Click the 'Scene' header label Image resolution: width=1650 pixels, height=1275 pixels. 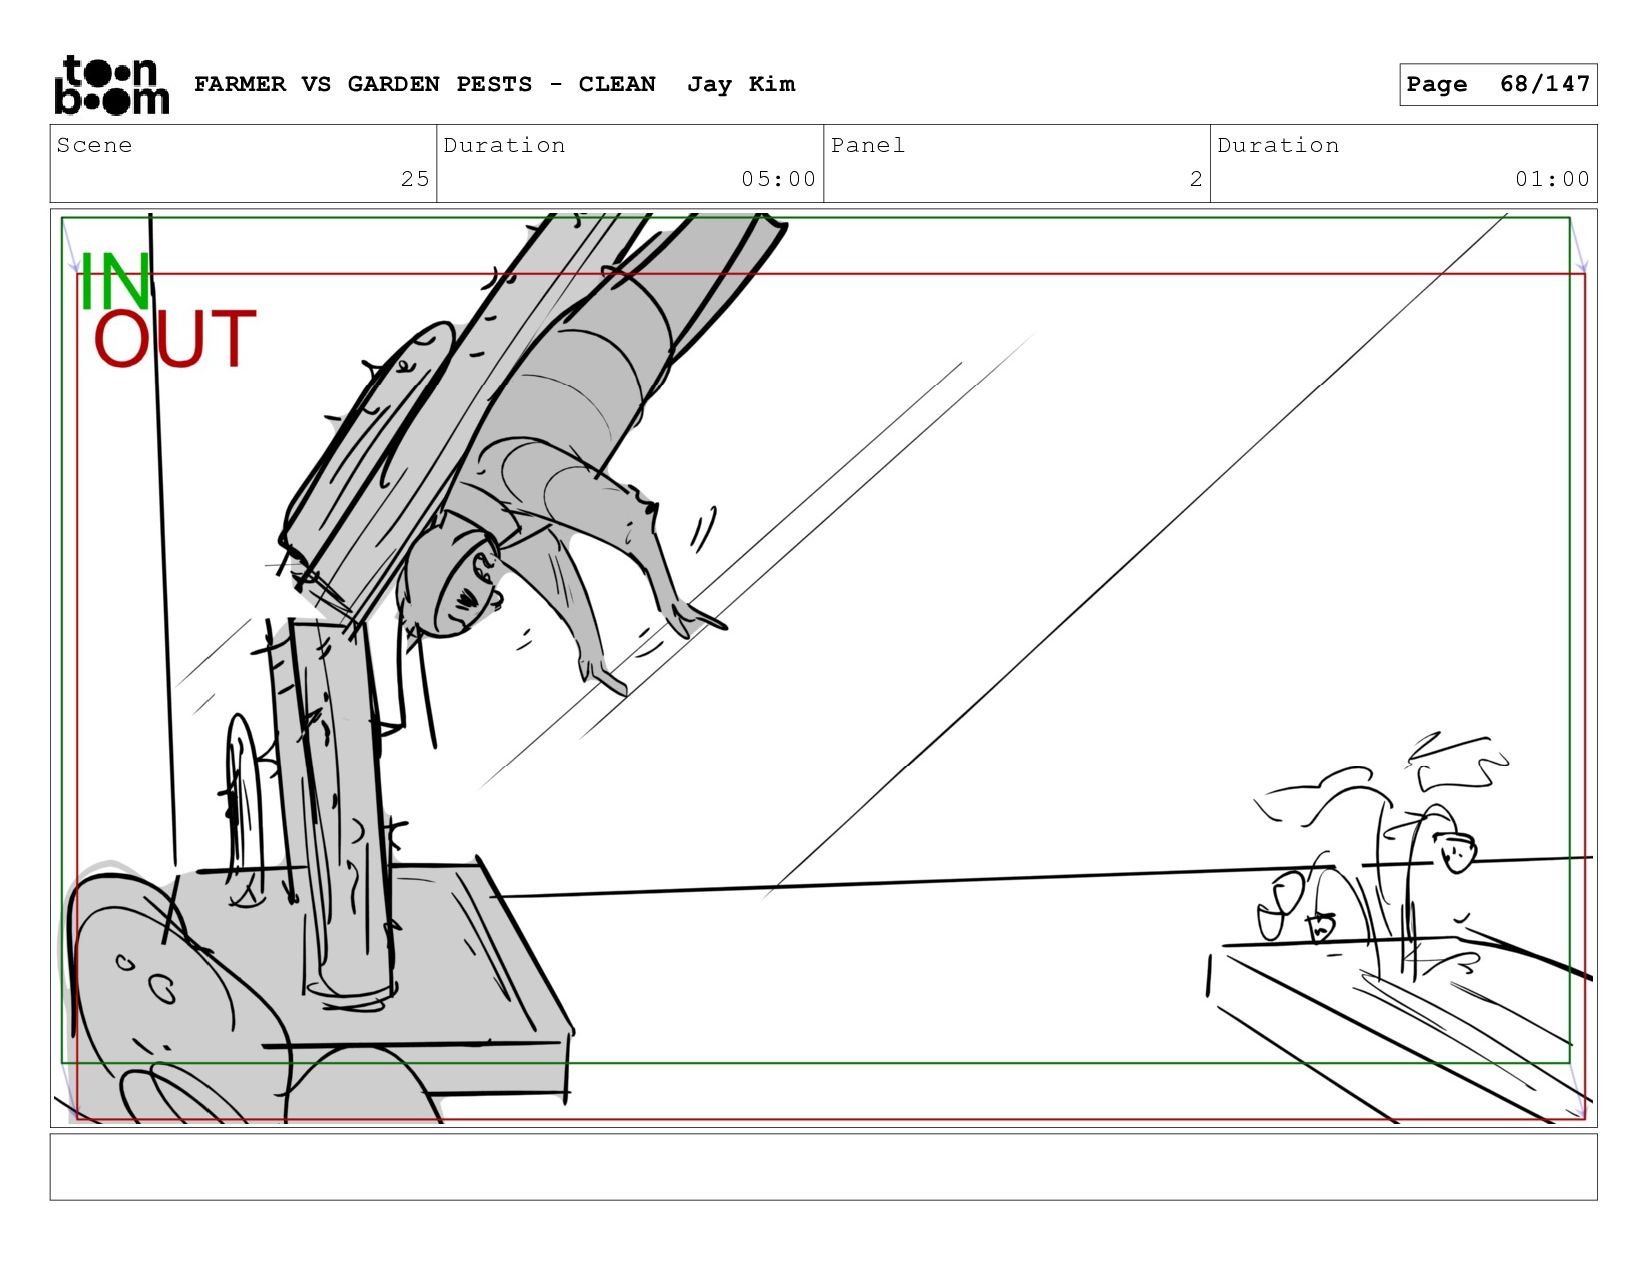(x=94, y=145)
